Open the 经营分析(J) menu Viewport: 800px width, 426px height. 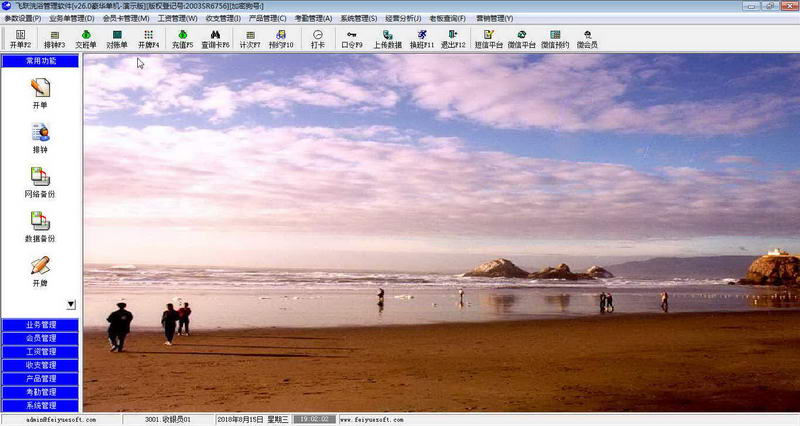403,18
